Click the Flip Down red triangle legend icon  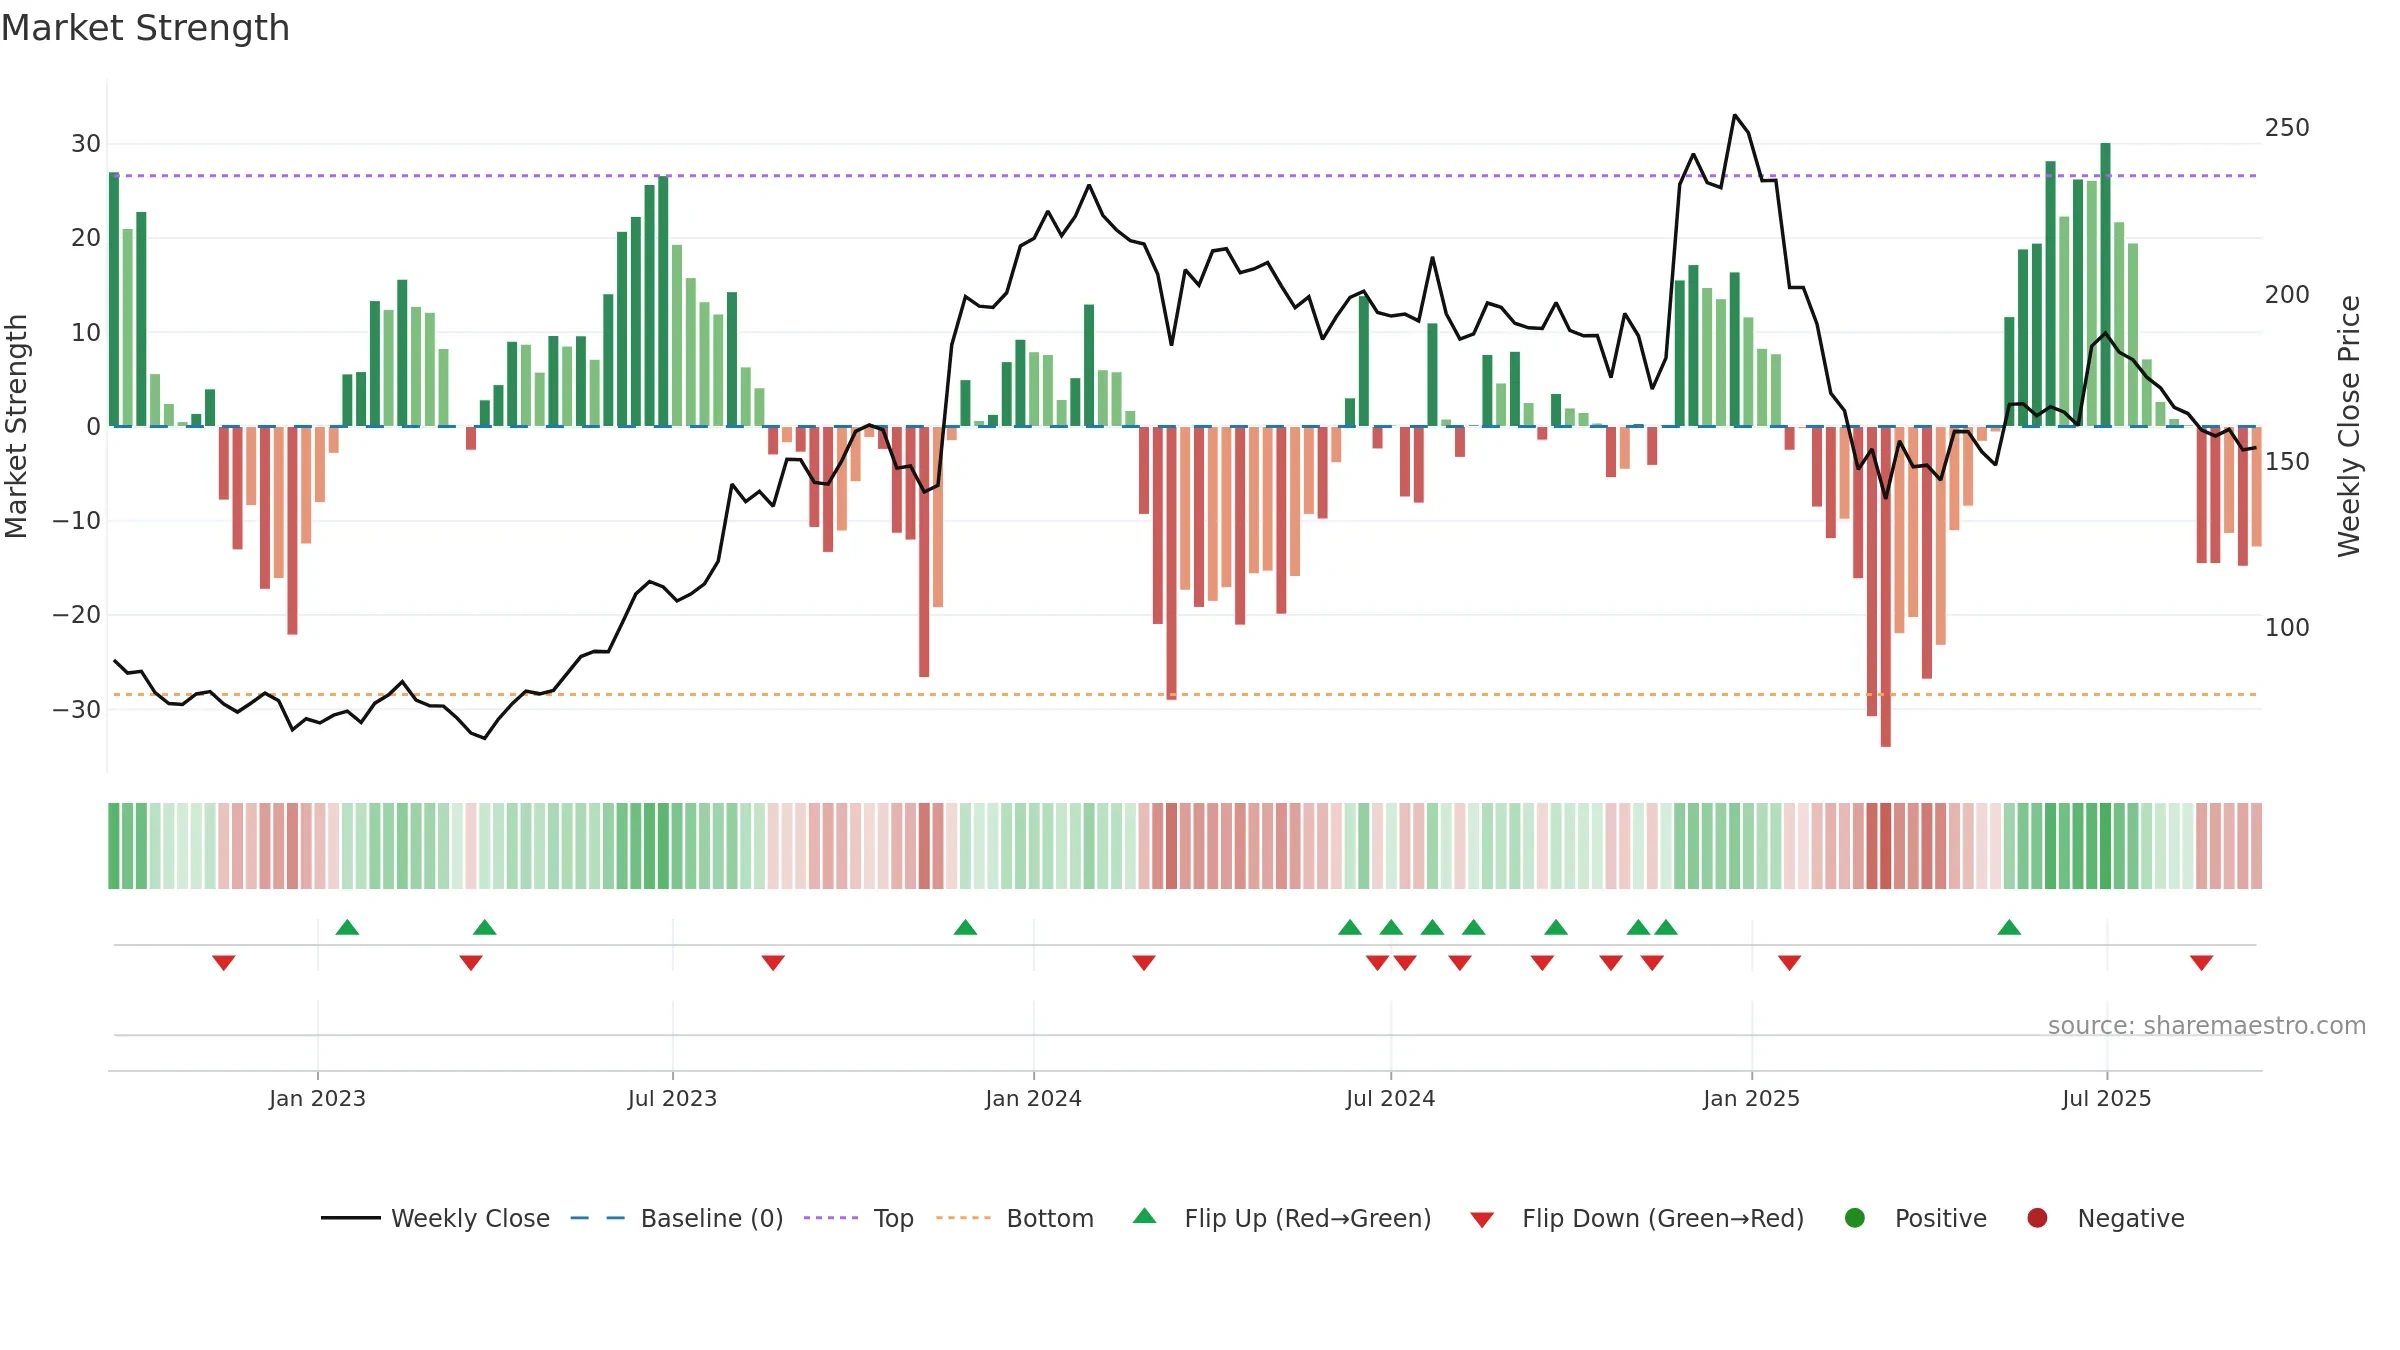[1482, 1220]
